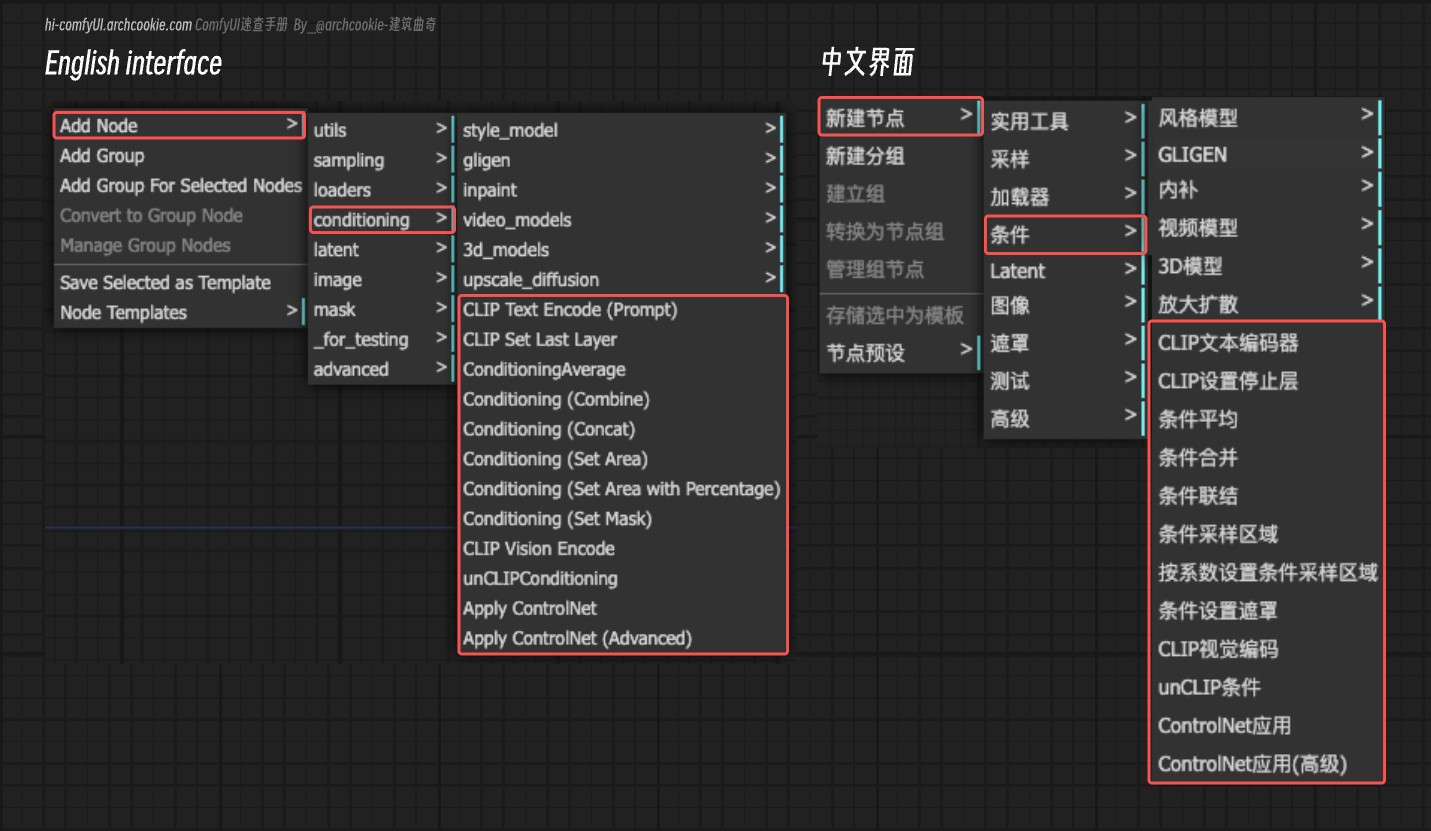Add 条件采样区域 node
This screenshot has height=831, width=1431.
click(x=1267, y=534)
